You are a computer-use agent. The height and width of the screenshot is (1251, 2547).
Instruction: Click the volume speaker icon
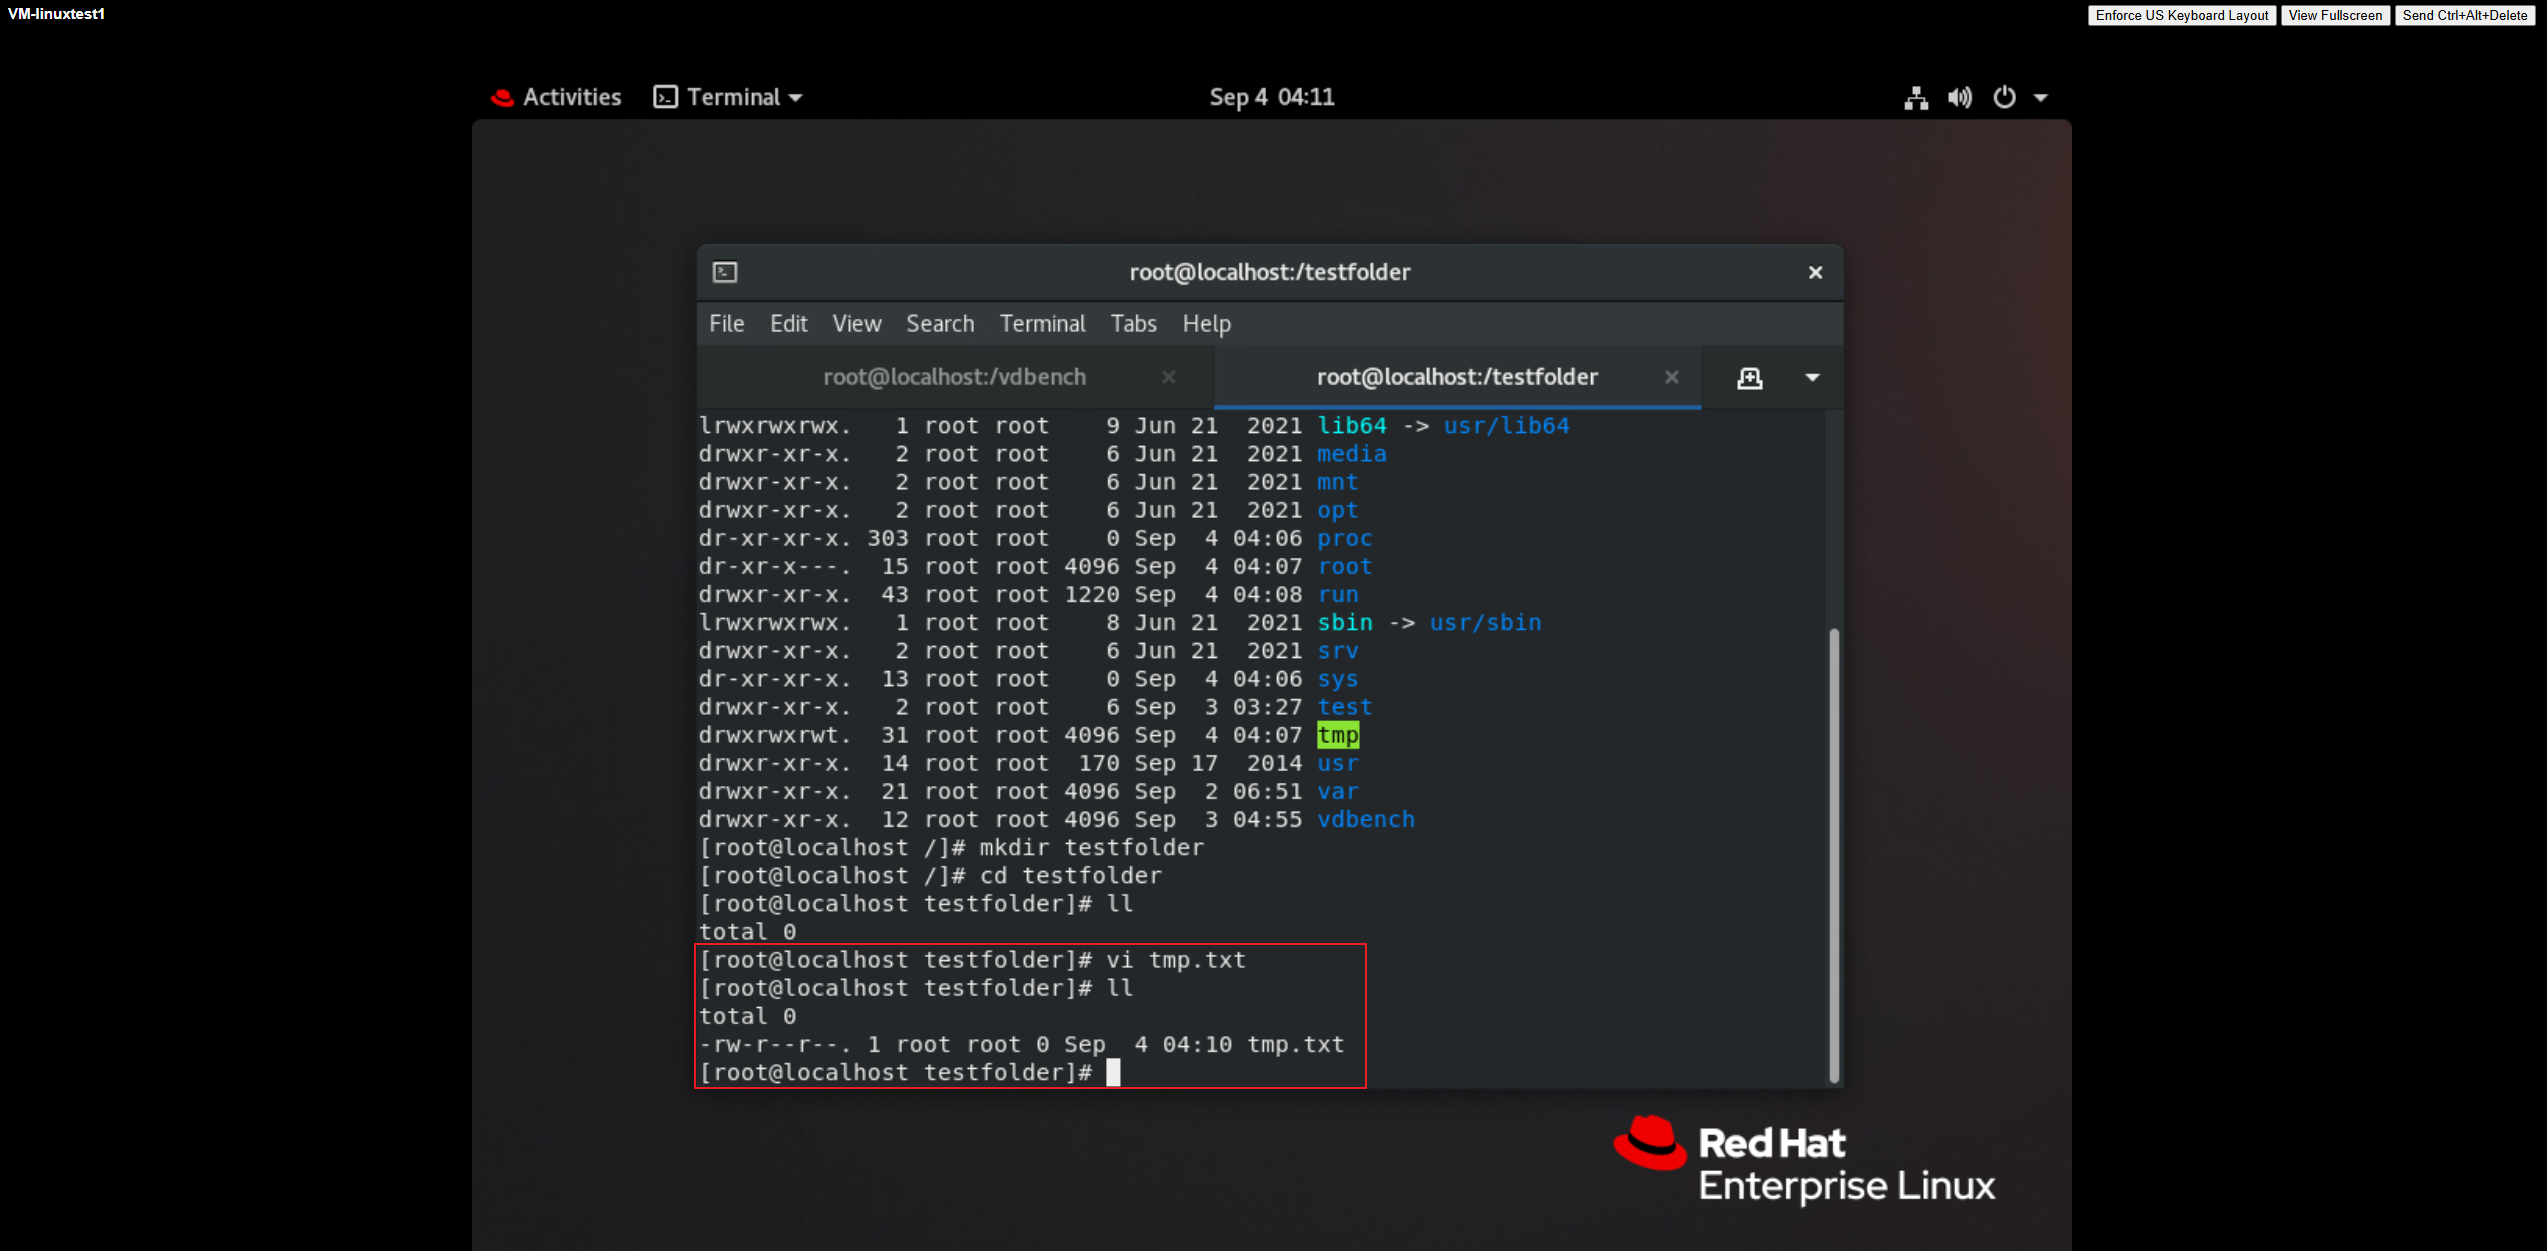[x=1960, y=98]
